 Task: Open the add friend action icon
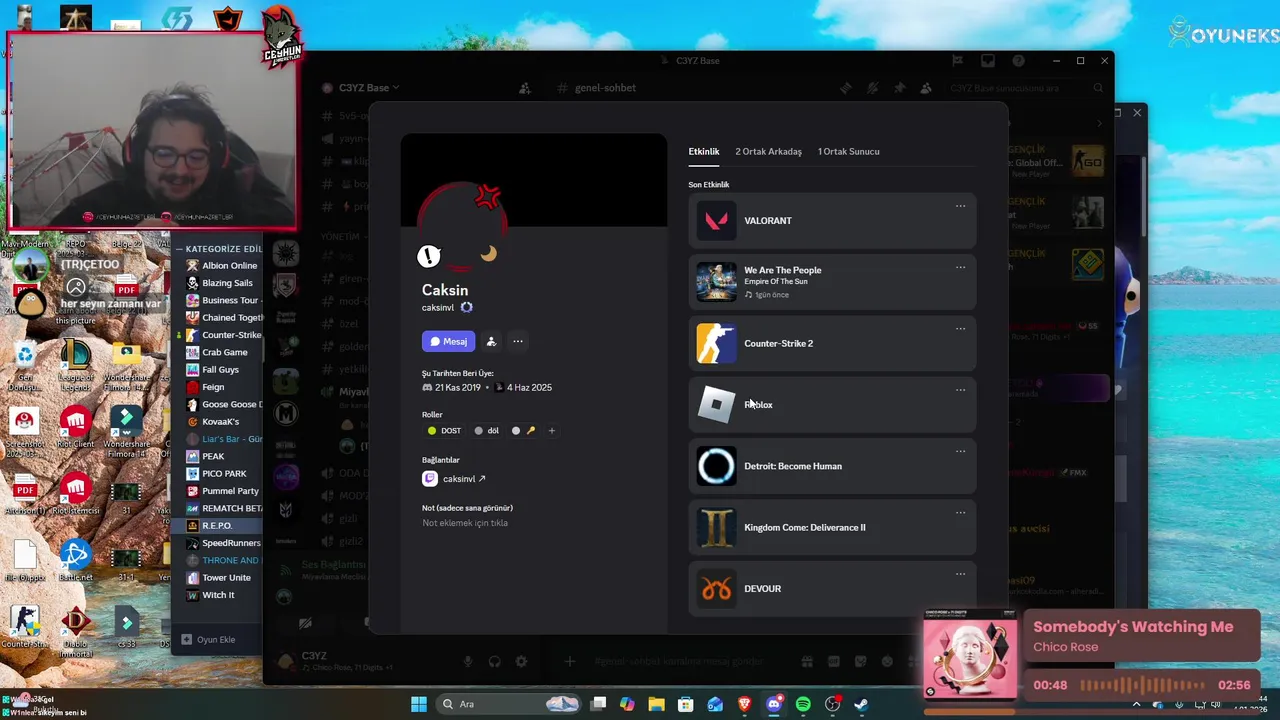(491, 341)
